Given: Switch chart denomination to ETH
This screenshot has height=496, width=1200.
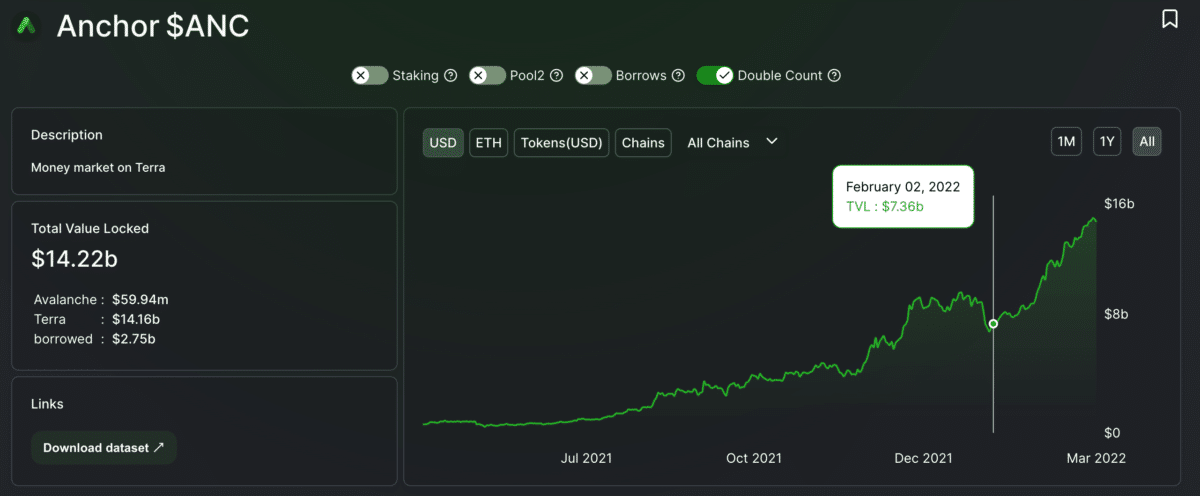Looking at the screenshot, I should pyautogui.click(x=488, y=142).
